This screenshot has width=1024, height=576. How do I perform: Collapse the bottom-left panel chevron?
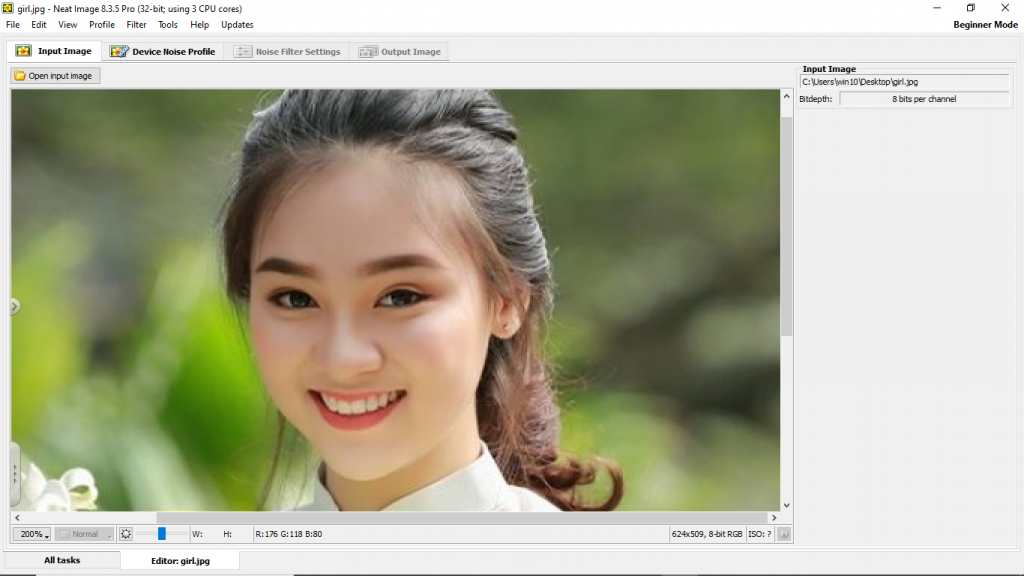pyautogui.click(x=15, y=470)
